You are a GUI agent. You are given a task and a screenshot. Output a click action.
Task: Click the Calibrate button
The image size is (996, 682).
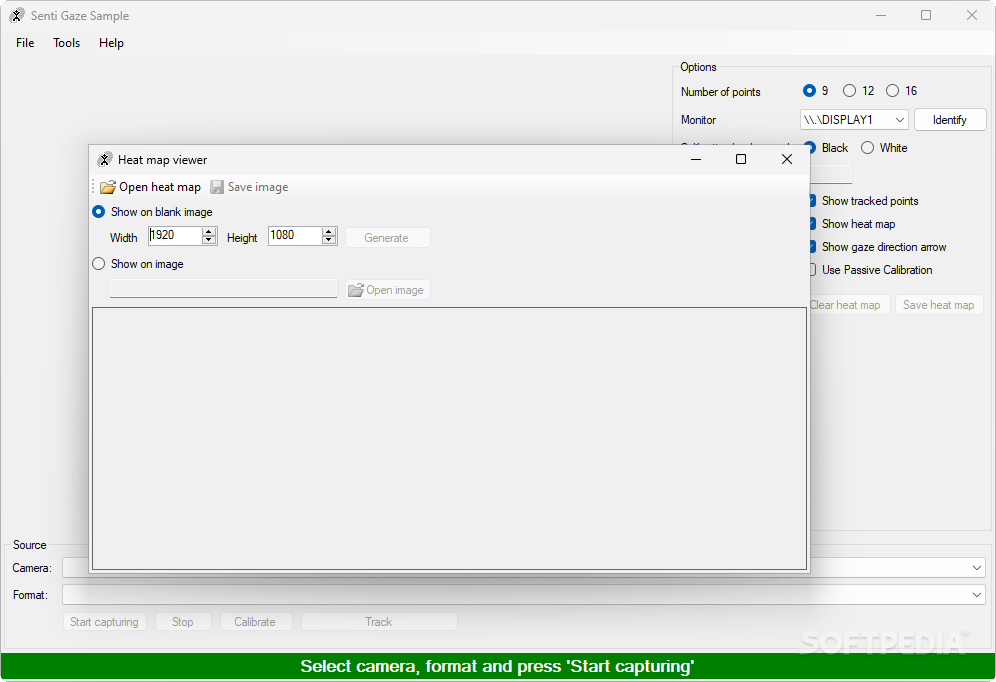[x=255, y=622]
